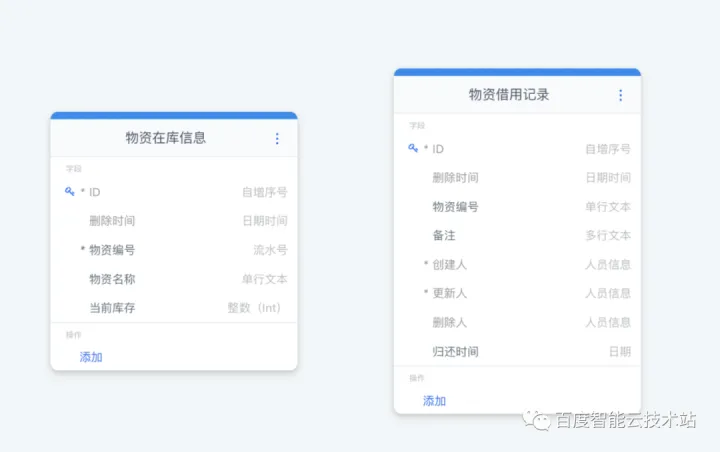This screenshot has height=452, width=720.
Task: Select the 物资在库信息 card title
Action: coord(166,138)
